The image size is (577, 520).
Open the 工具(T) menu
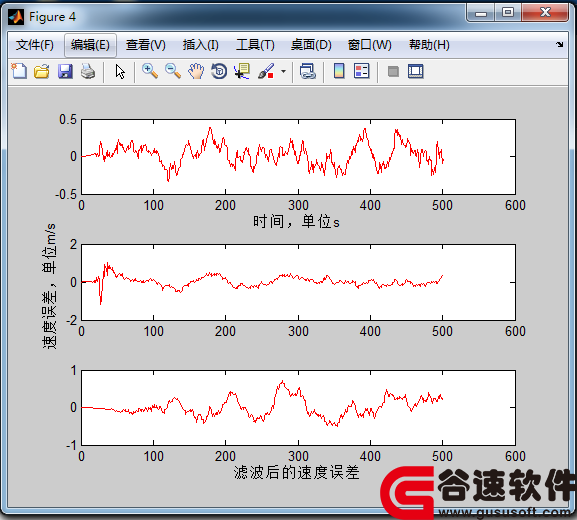point(255,45)
